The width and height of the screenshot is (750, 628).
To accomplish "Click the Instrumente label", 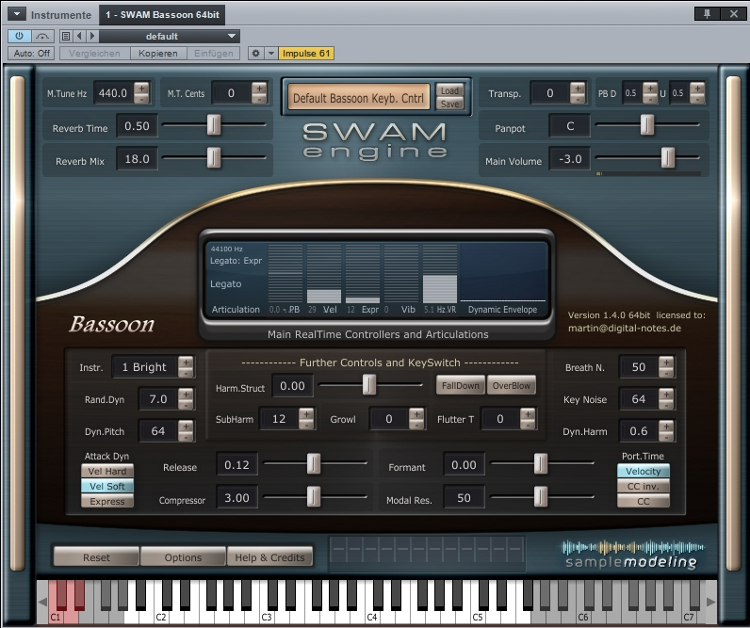I will click(61, 15).
